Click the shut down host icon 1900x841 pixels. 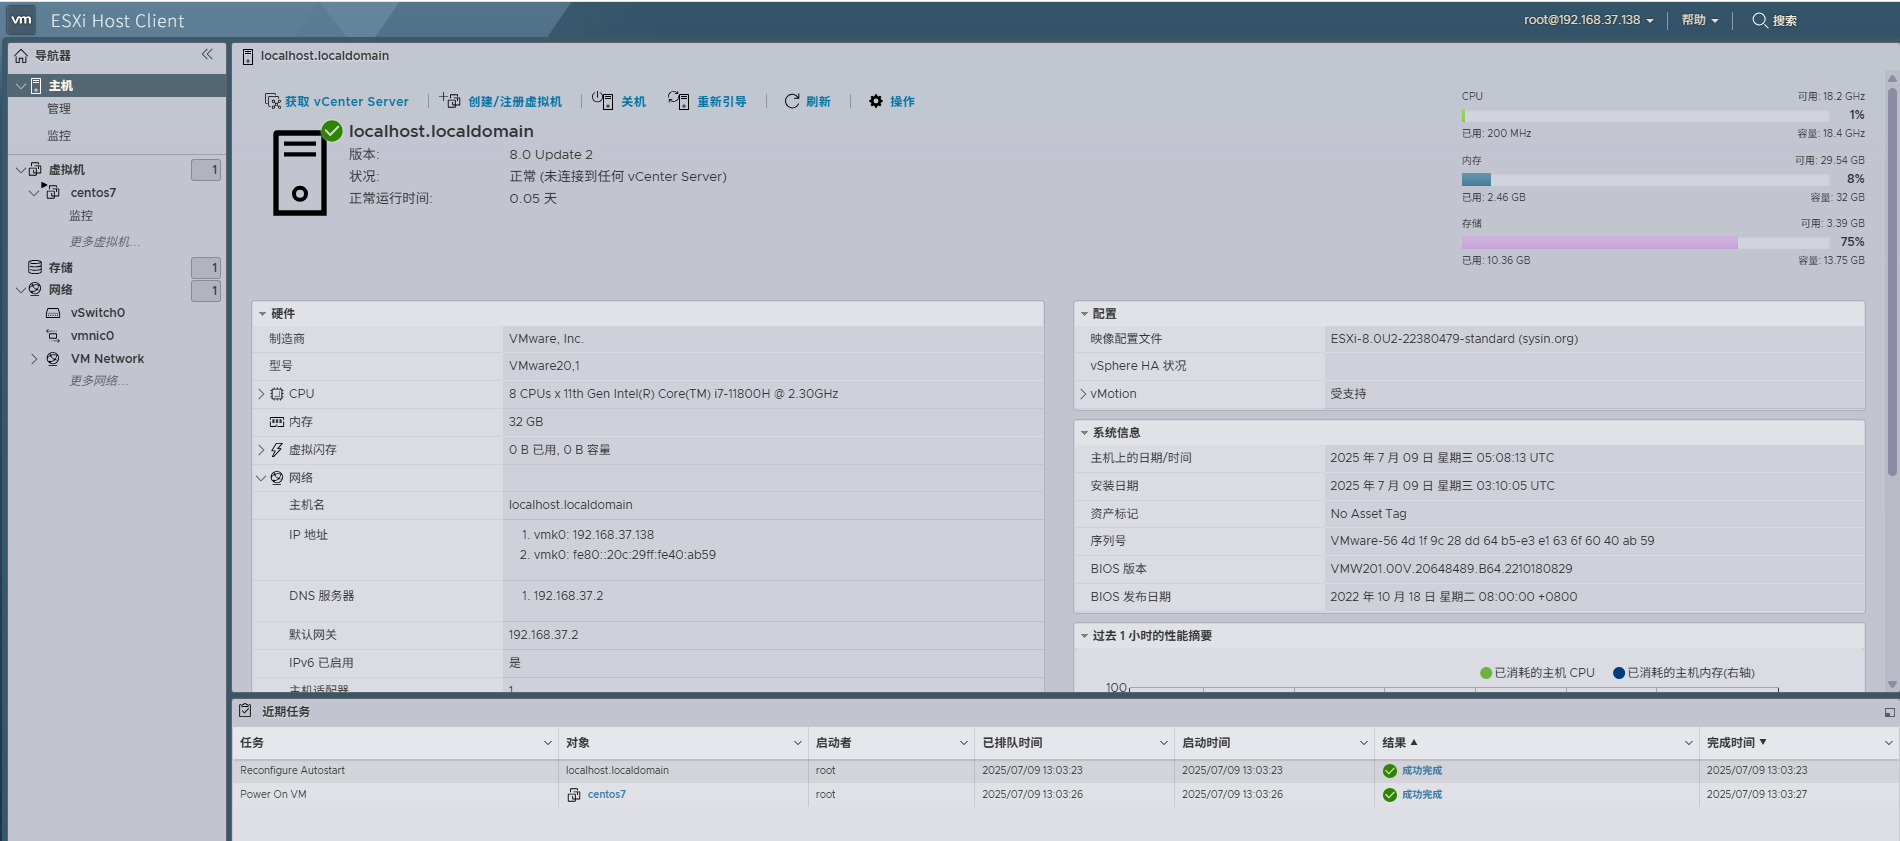[x=603, y=101]
